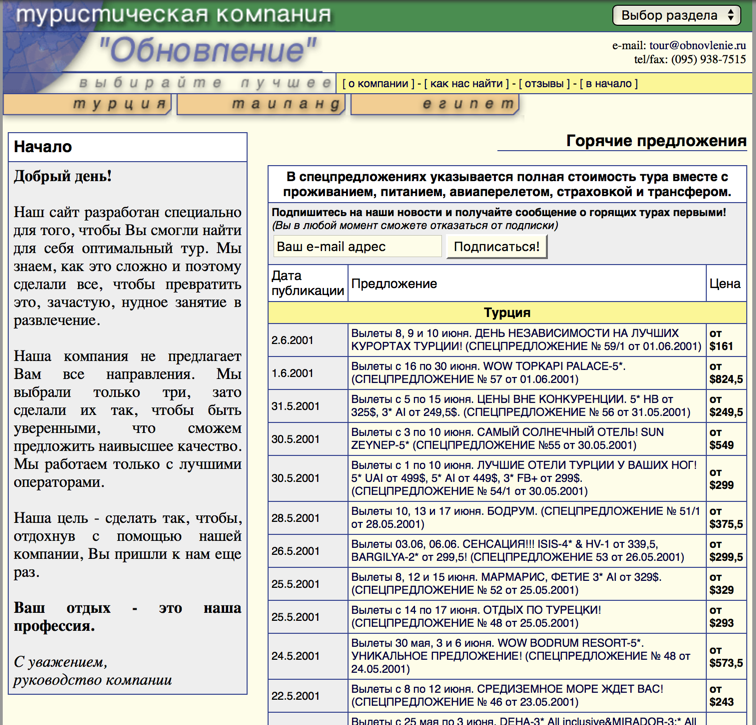Open the ЛУЧШИЕ ОТЕЛИ ТУРЦИИ У ВАШИХ НОГ offer

pos(524,478)
